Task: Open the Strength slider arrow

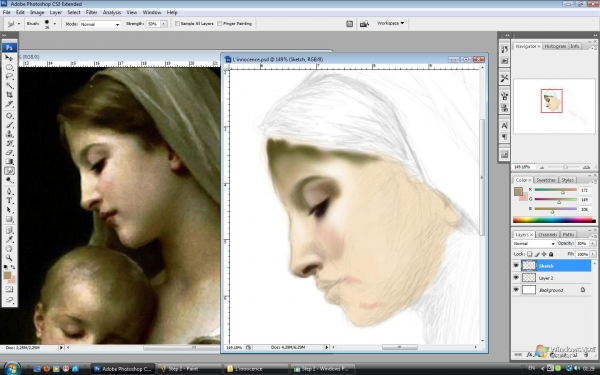Action: coord(164,24)
